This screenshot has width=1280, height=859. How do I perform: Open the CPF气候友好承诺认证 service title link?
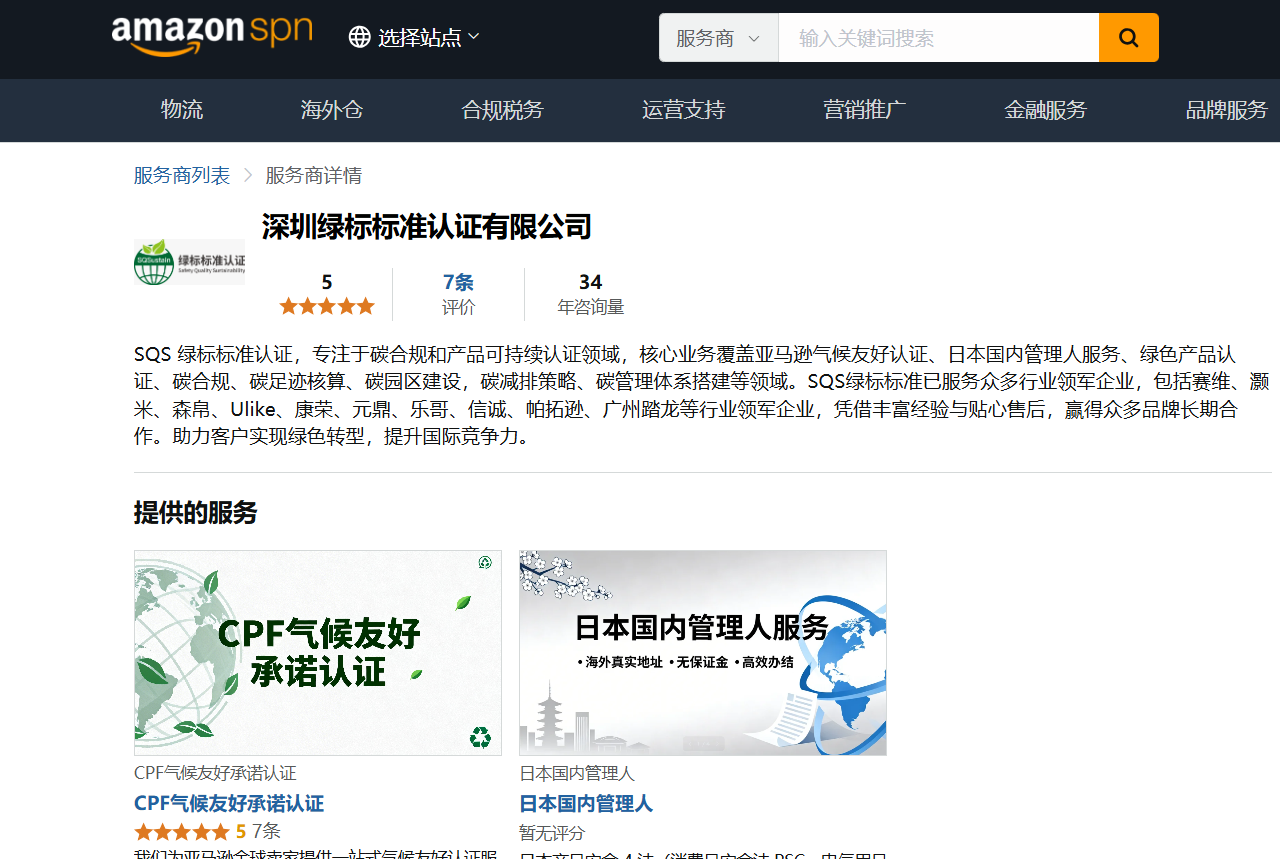229,804
